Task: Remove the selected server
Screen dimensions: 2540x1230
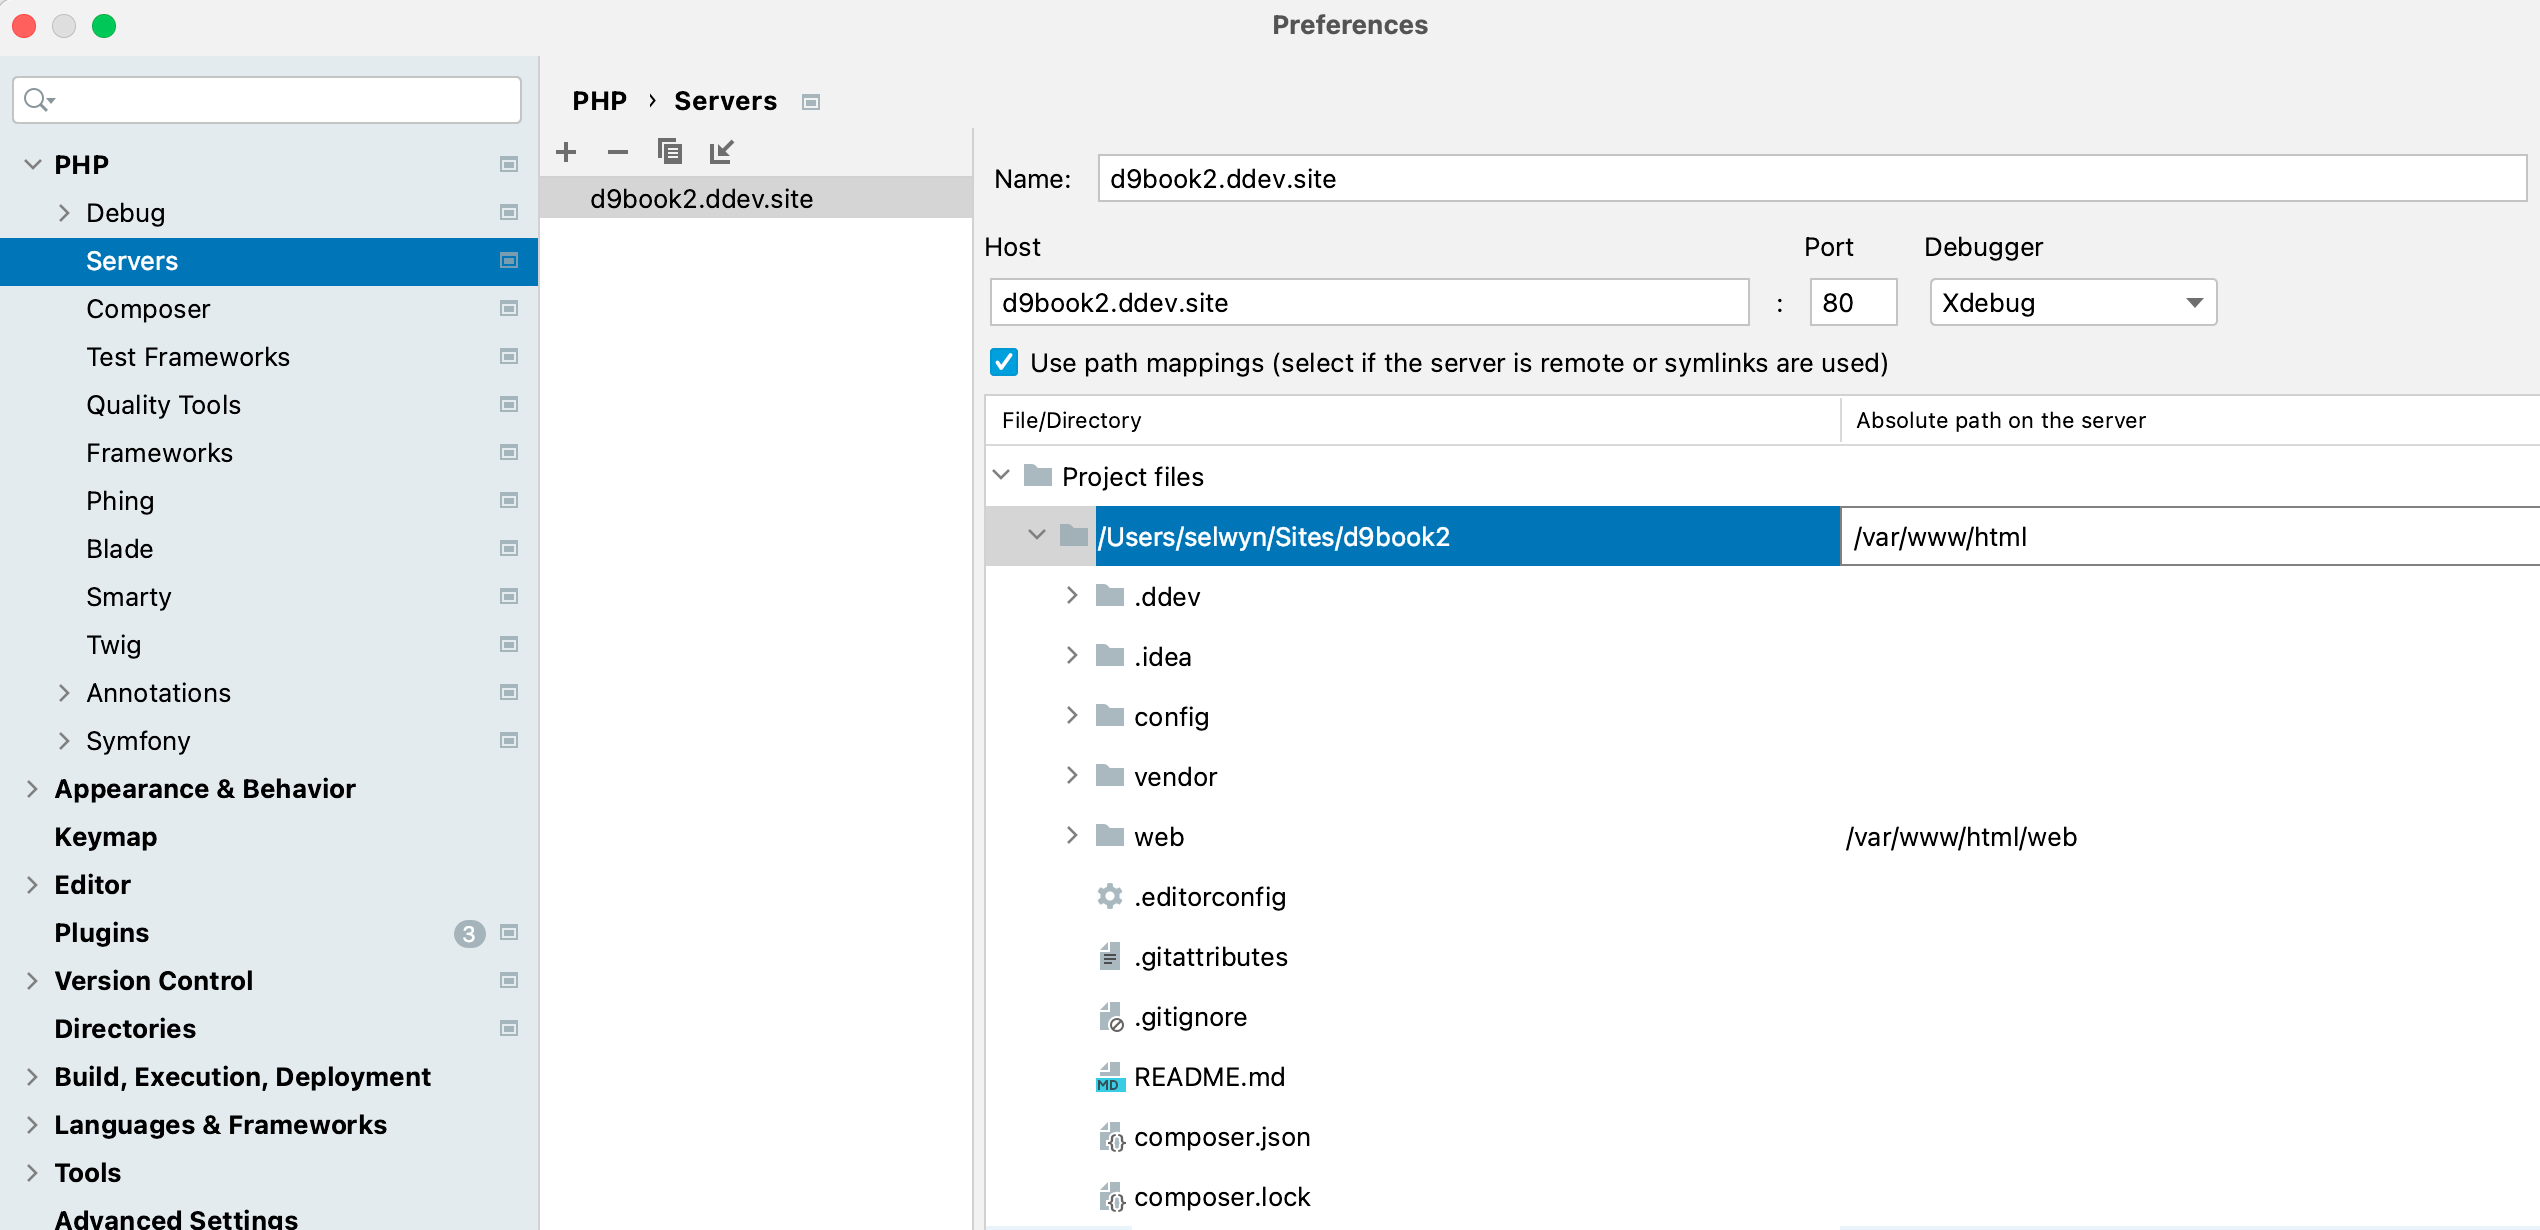Action: point(618,152)
